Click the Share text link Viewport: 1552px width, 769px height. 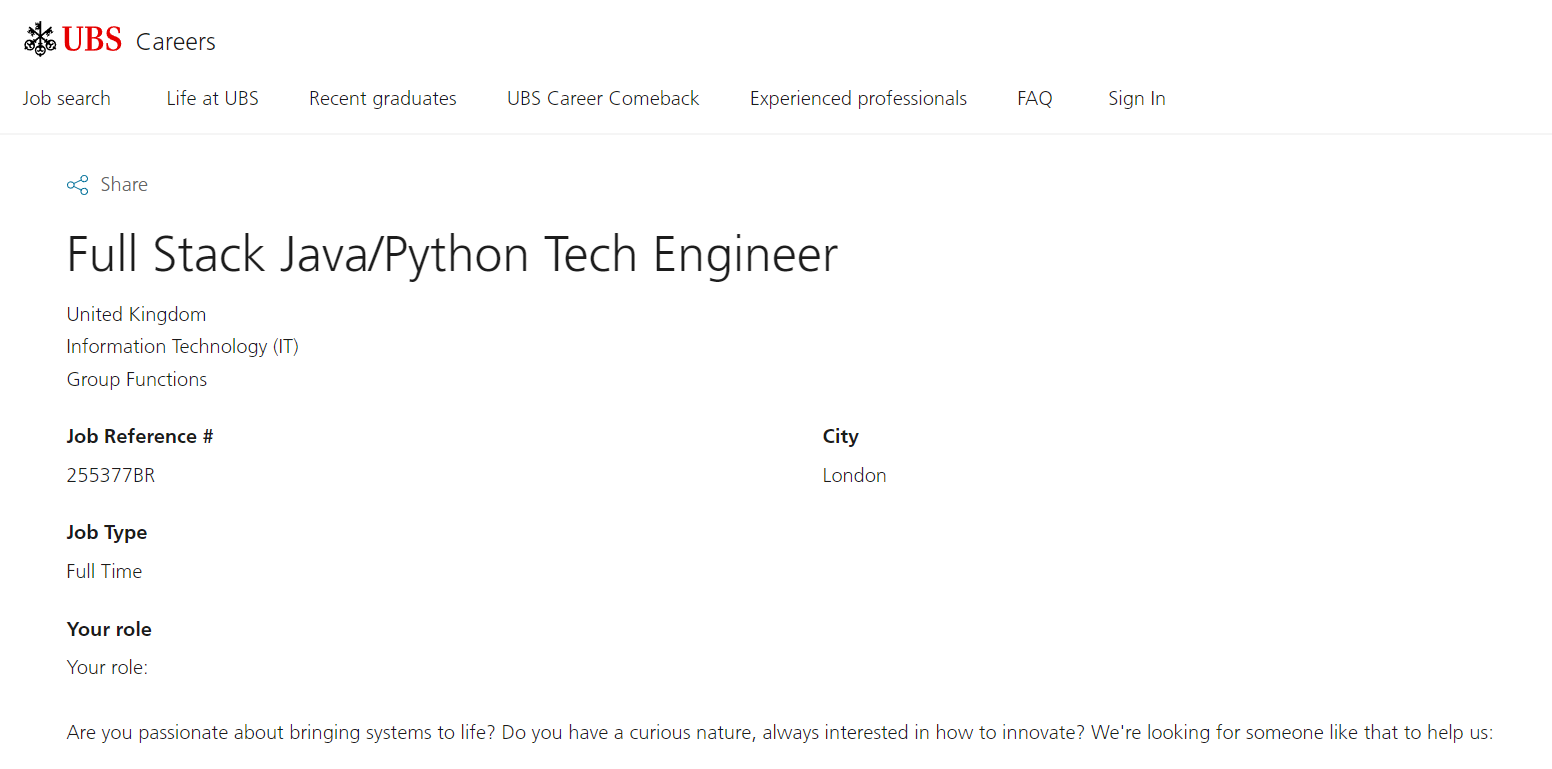[x=124, y=185]
